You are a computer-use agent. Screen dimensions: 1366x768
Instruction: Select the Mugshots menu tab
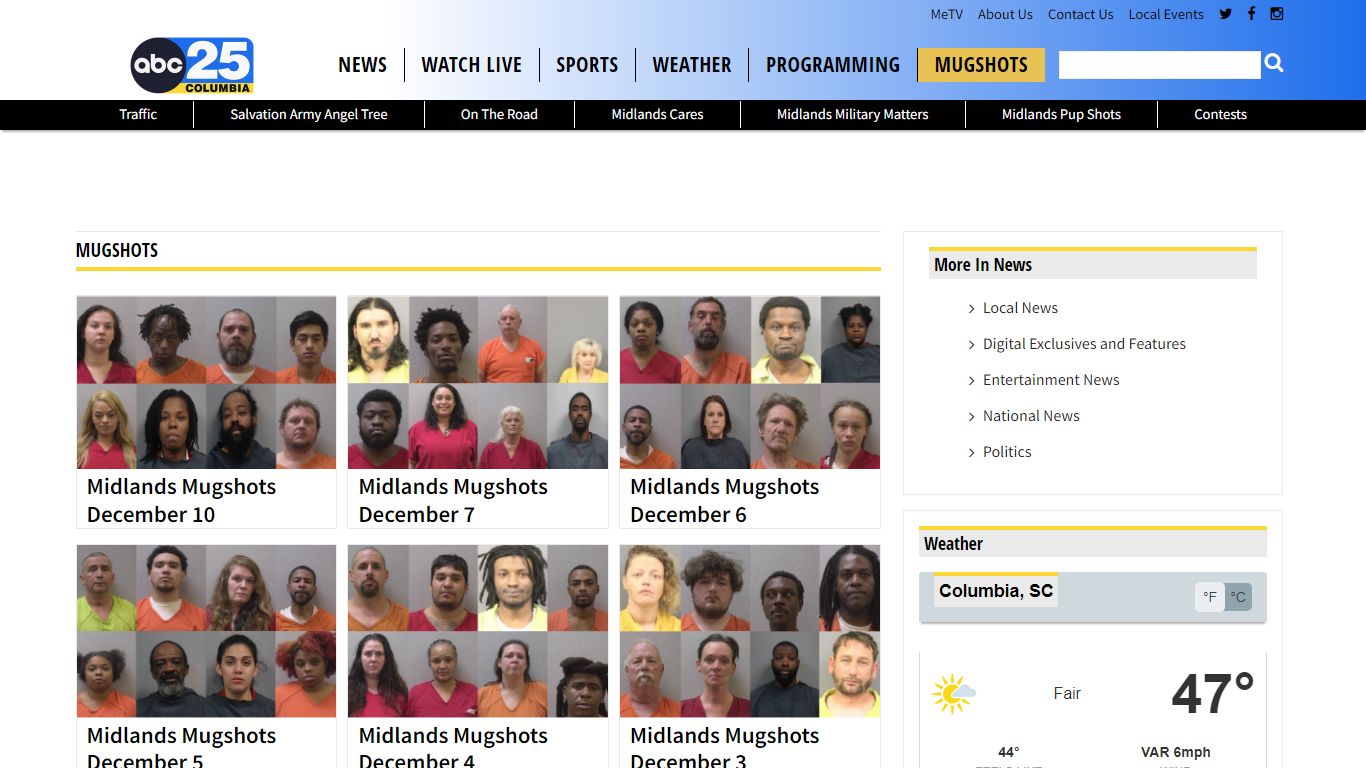tap(981, 65)
